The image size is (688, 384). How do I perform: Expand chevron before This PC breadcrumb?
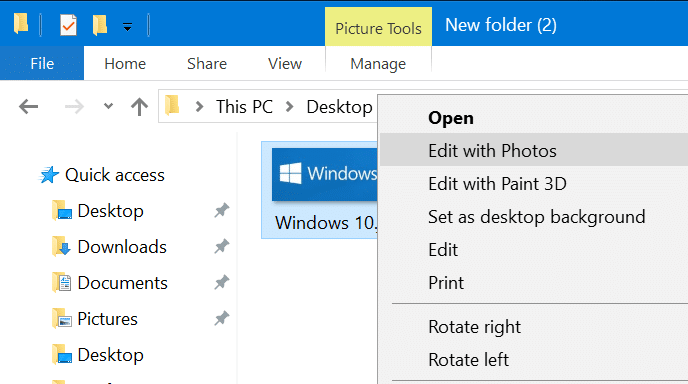199,107
